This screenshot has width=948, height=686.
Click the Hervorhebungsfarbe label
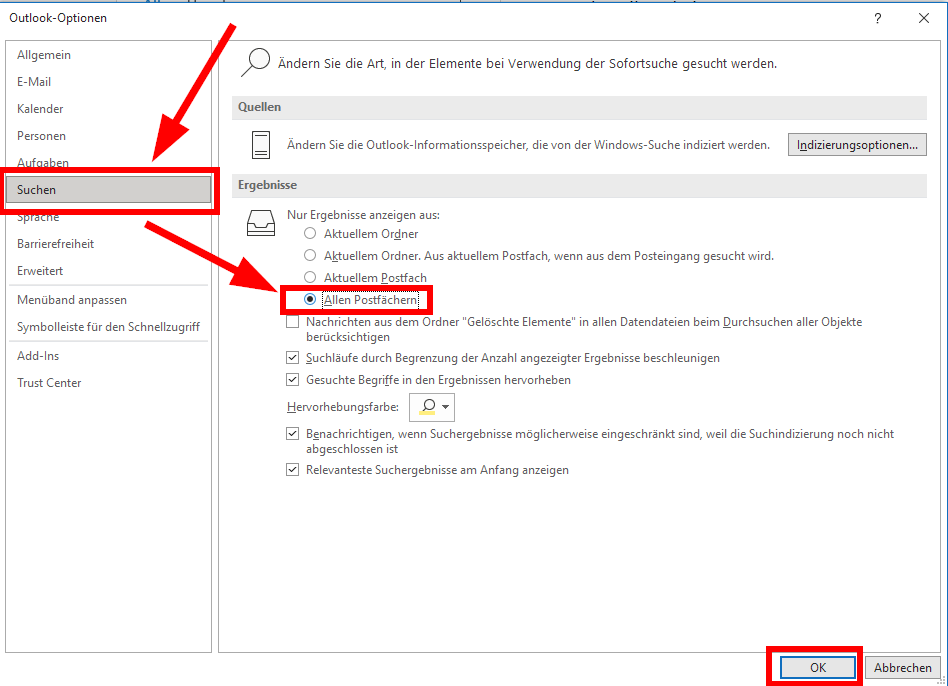[x=343, y=407]
